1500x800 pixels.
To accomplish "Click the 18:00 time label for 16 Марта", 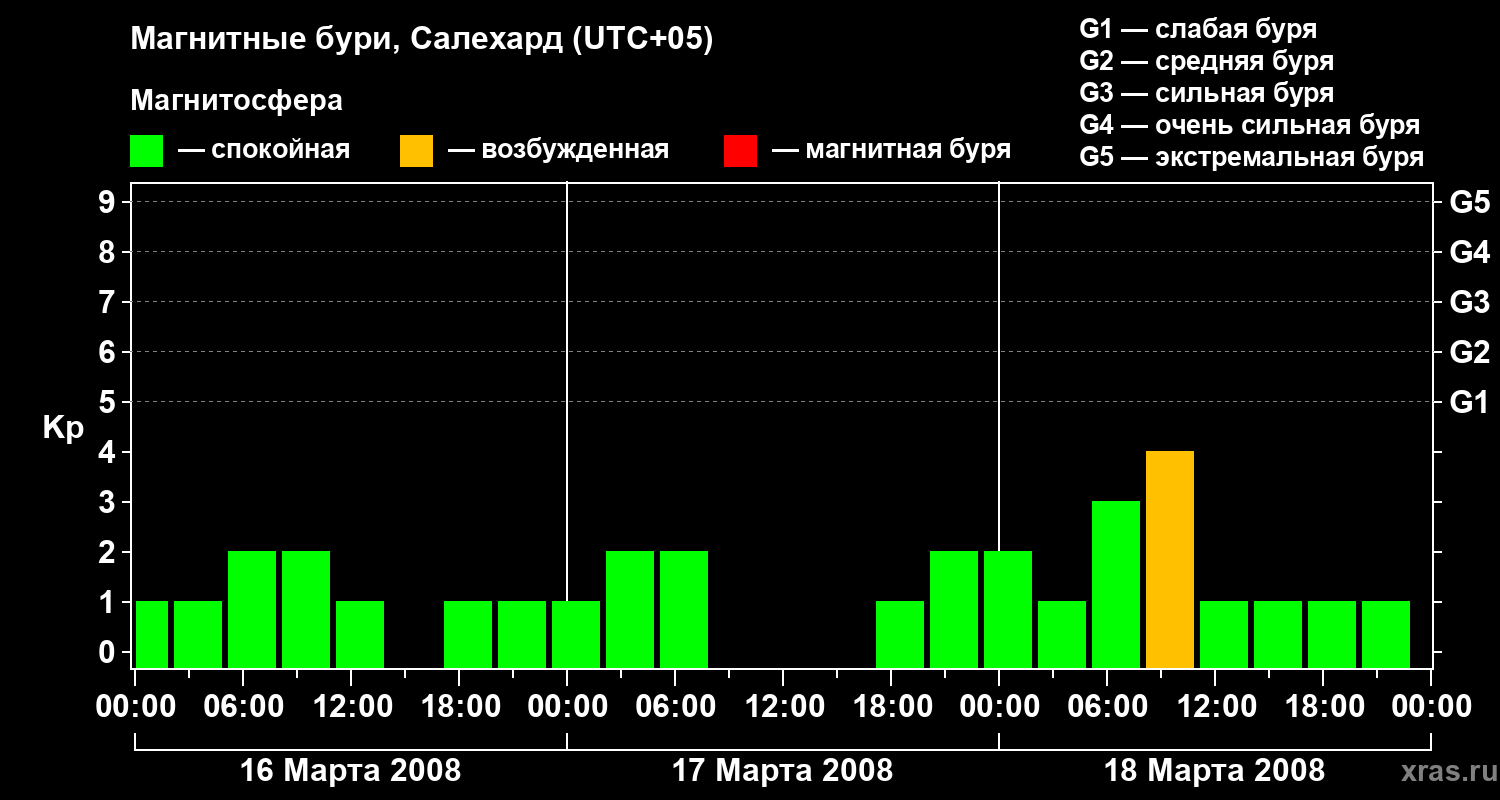I will (459, 707).
